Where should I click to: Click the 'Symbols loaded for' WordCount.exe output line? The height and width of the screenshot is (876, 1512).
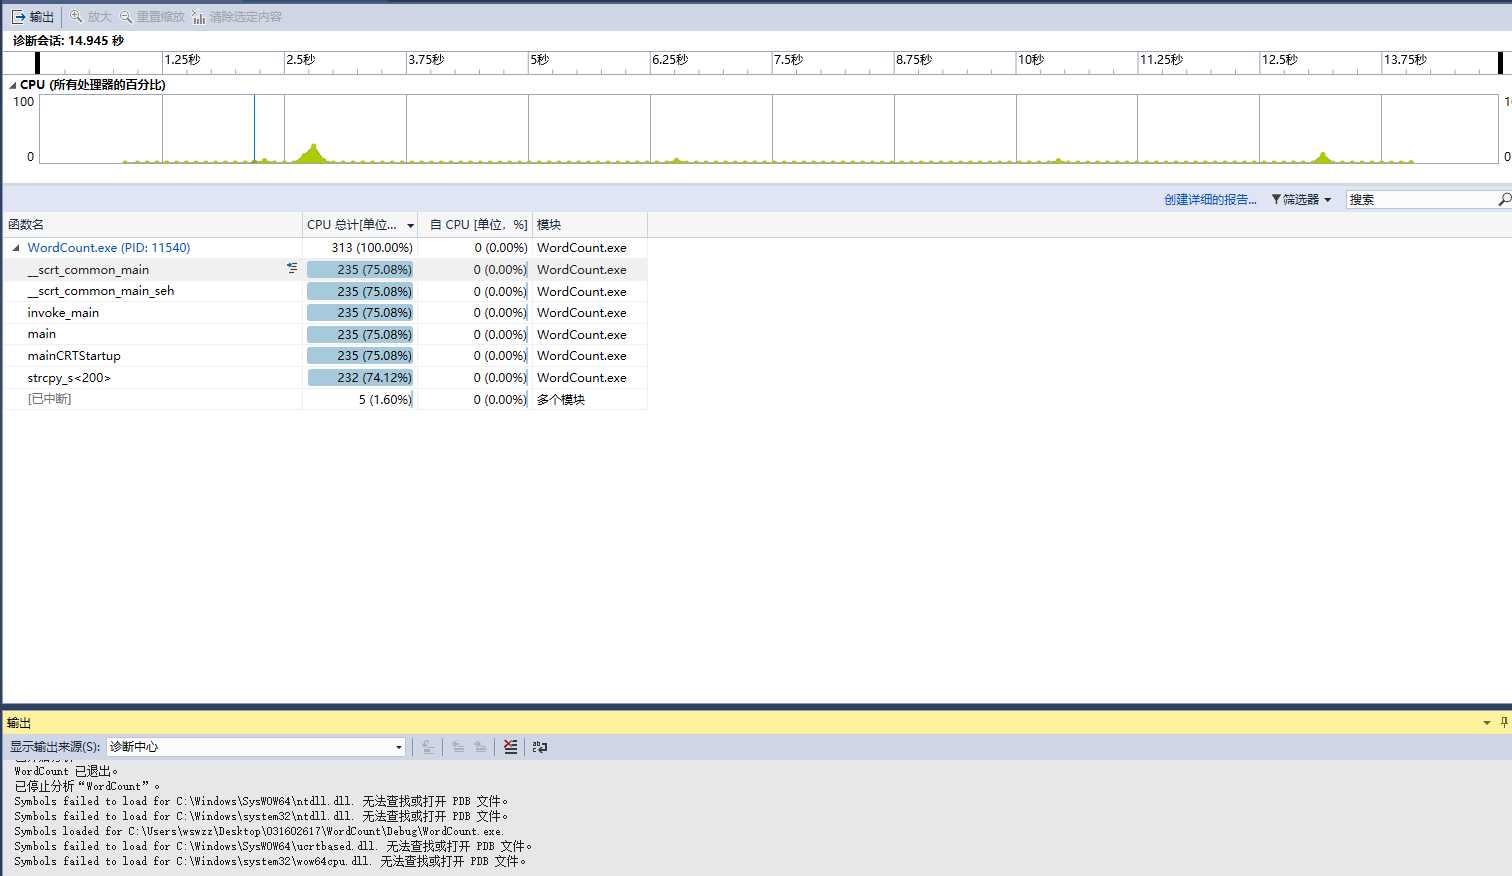(x=259, y=831)
